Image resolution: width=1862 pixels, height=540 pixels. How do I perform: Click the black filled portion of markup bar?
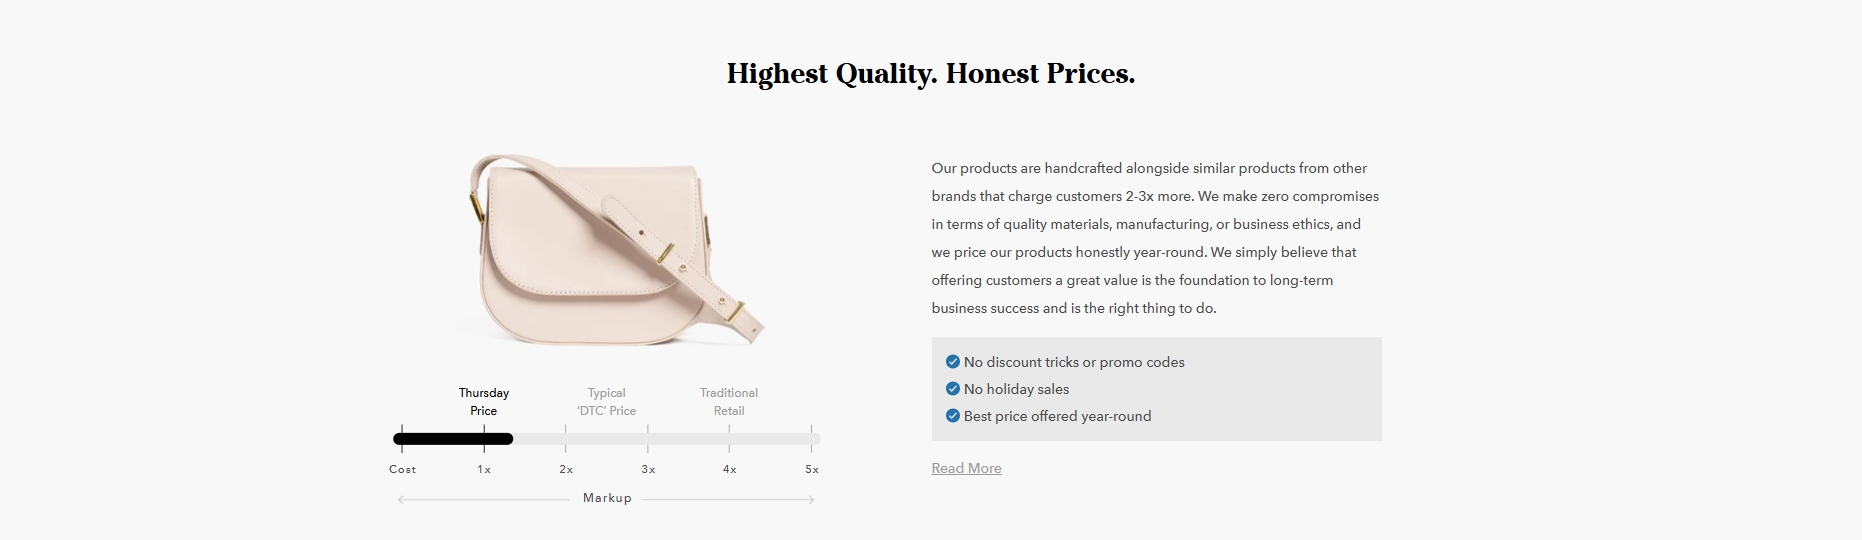click(x=453, y=438)
